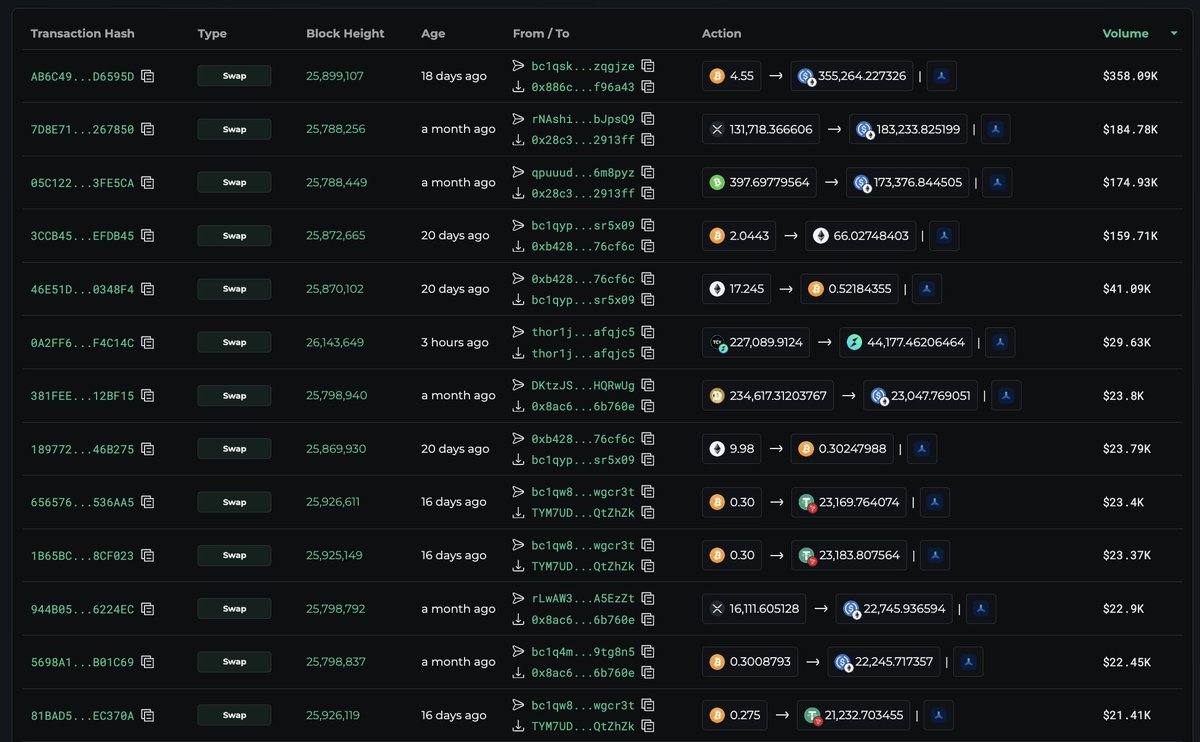Open the Volume sort dropdown arrow
1200x742 pixels.
(1174, 34)
